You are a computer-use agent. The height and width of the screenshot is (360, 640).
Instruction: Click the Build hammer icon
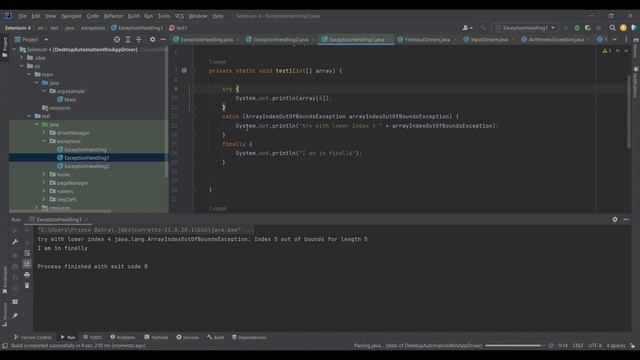[483, 28]
